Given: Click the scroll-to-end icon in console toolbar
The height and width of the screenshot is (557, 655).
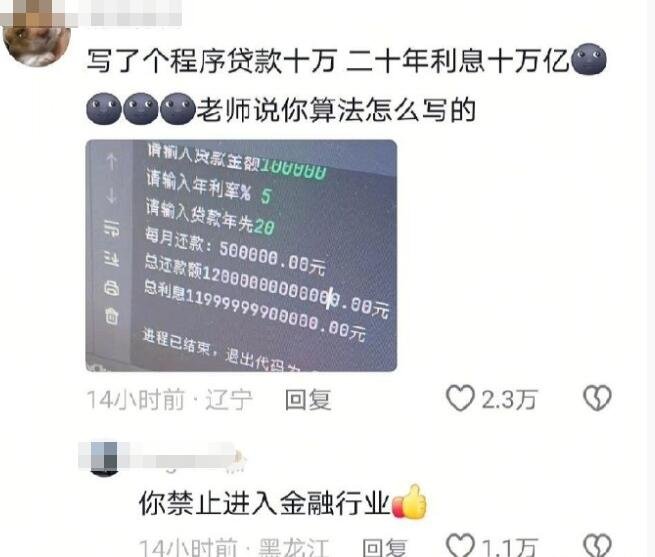Looking at the screenshot, I should tap(112, 259).
